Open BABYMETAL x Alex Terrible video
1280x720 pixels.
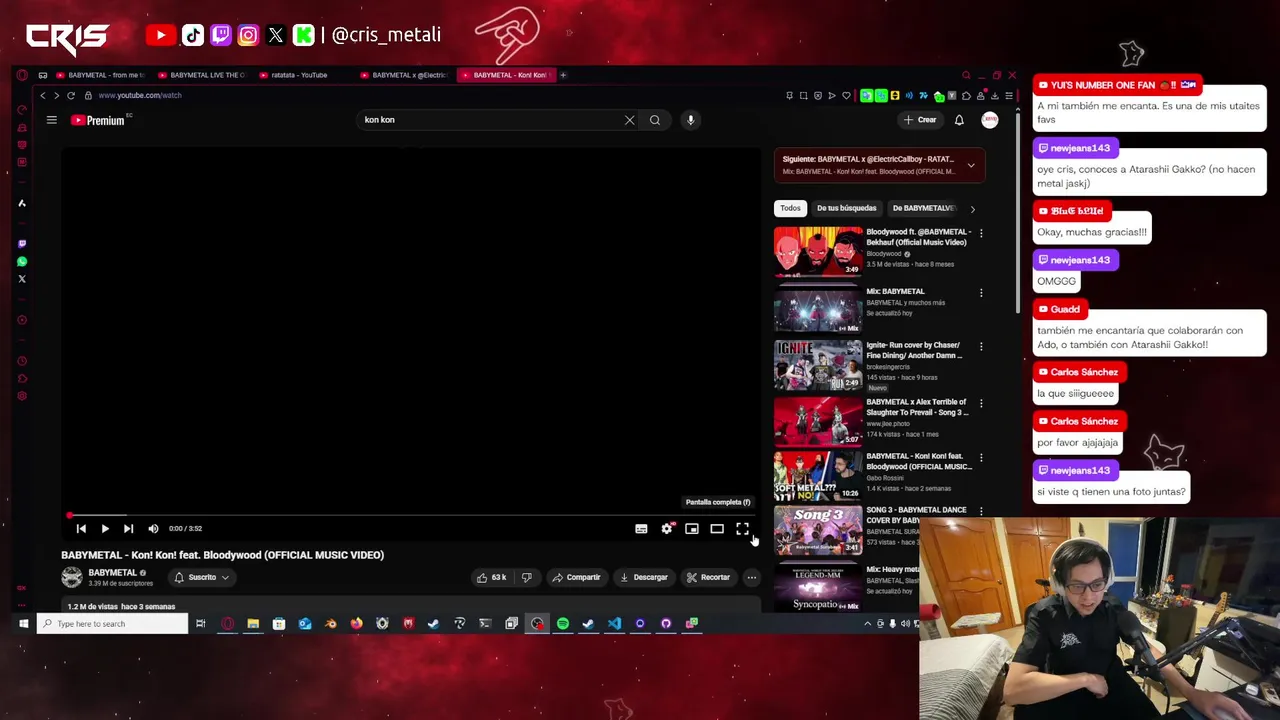coord(818,421)
